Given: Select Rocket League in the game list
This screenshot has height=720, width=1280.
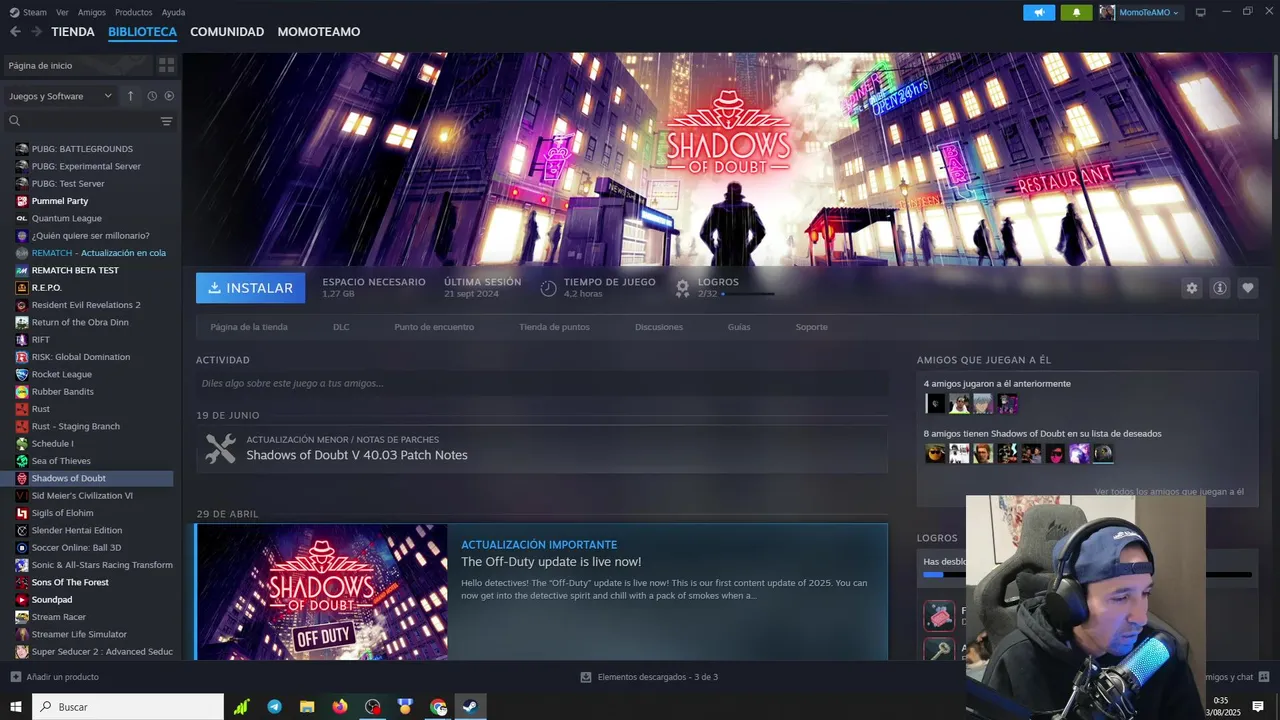Looking at the screenshot, I should [x=62, y=374].
